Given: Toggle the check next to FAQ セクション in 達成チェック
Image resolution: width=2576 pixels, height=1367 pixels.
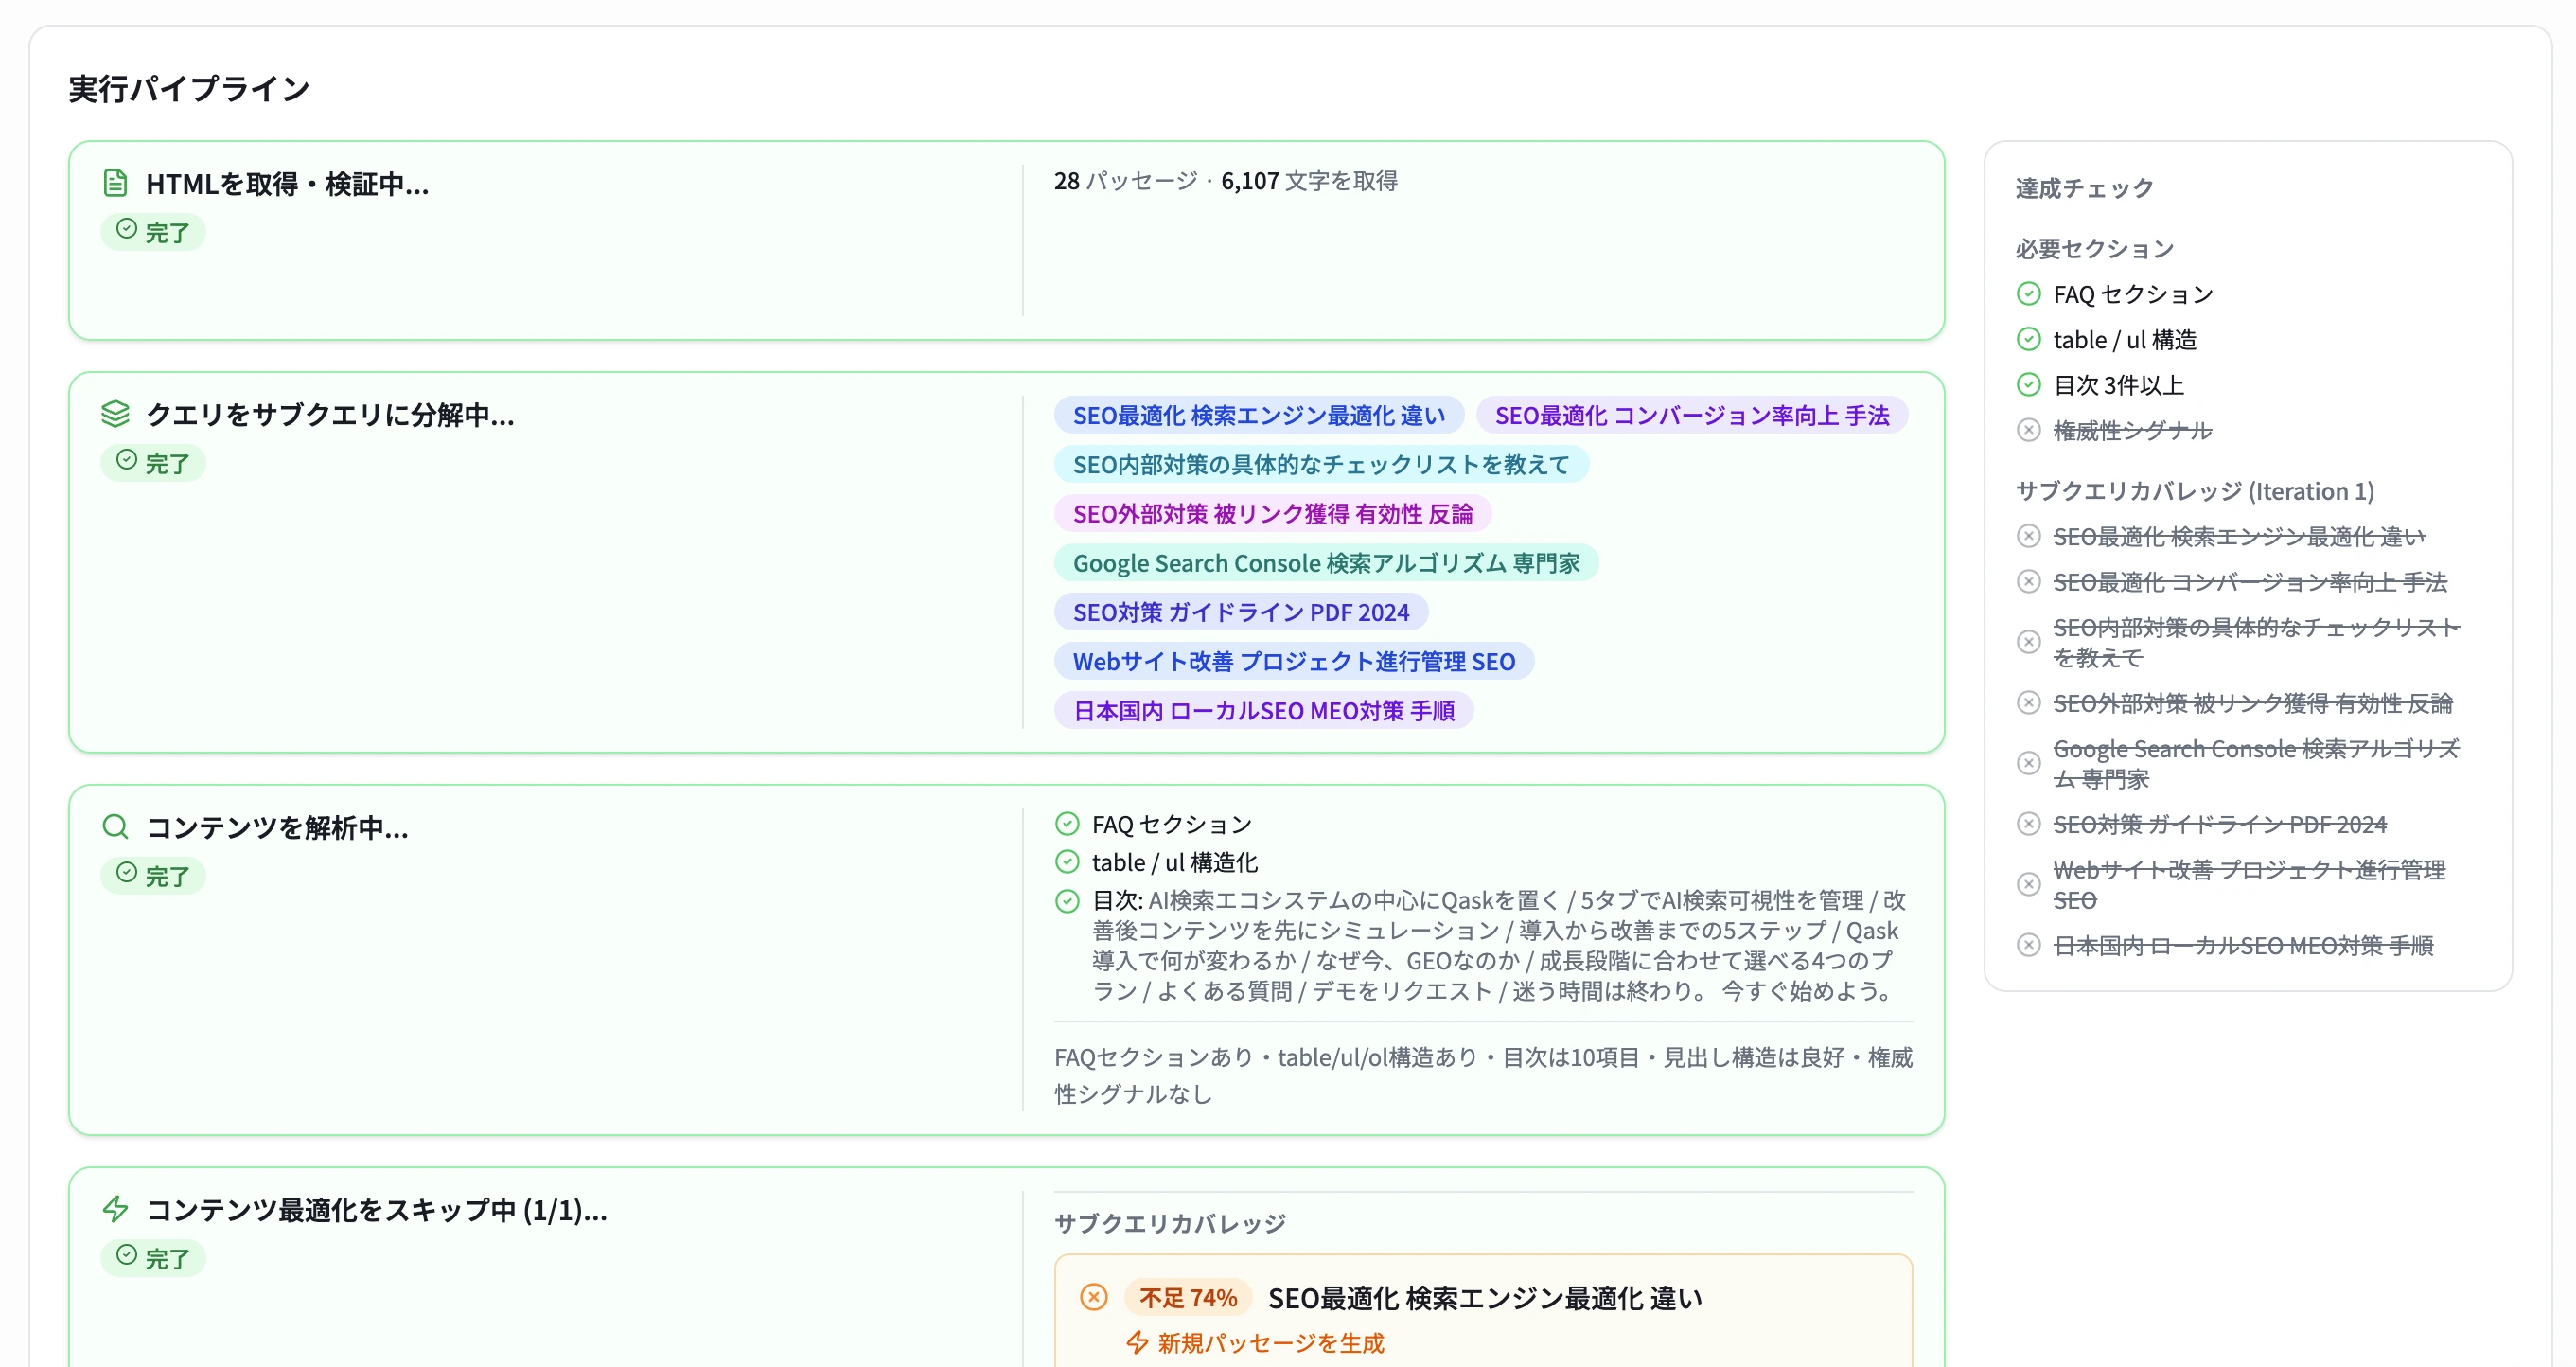Looking at the screenshot, I should click(2029, 293).
